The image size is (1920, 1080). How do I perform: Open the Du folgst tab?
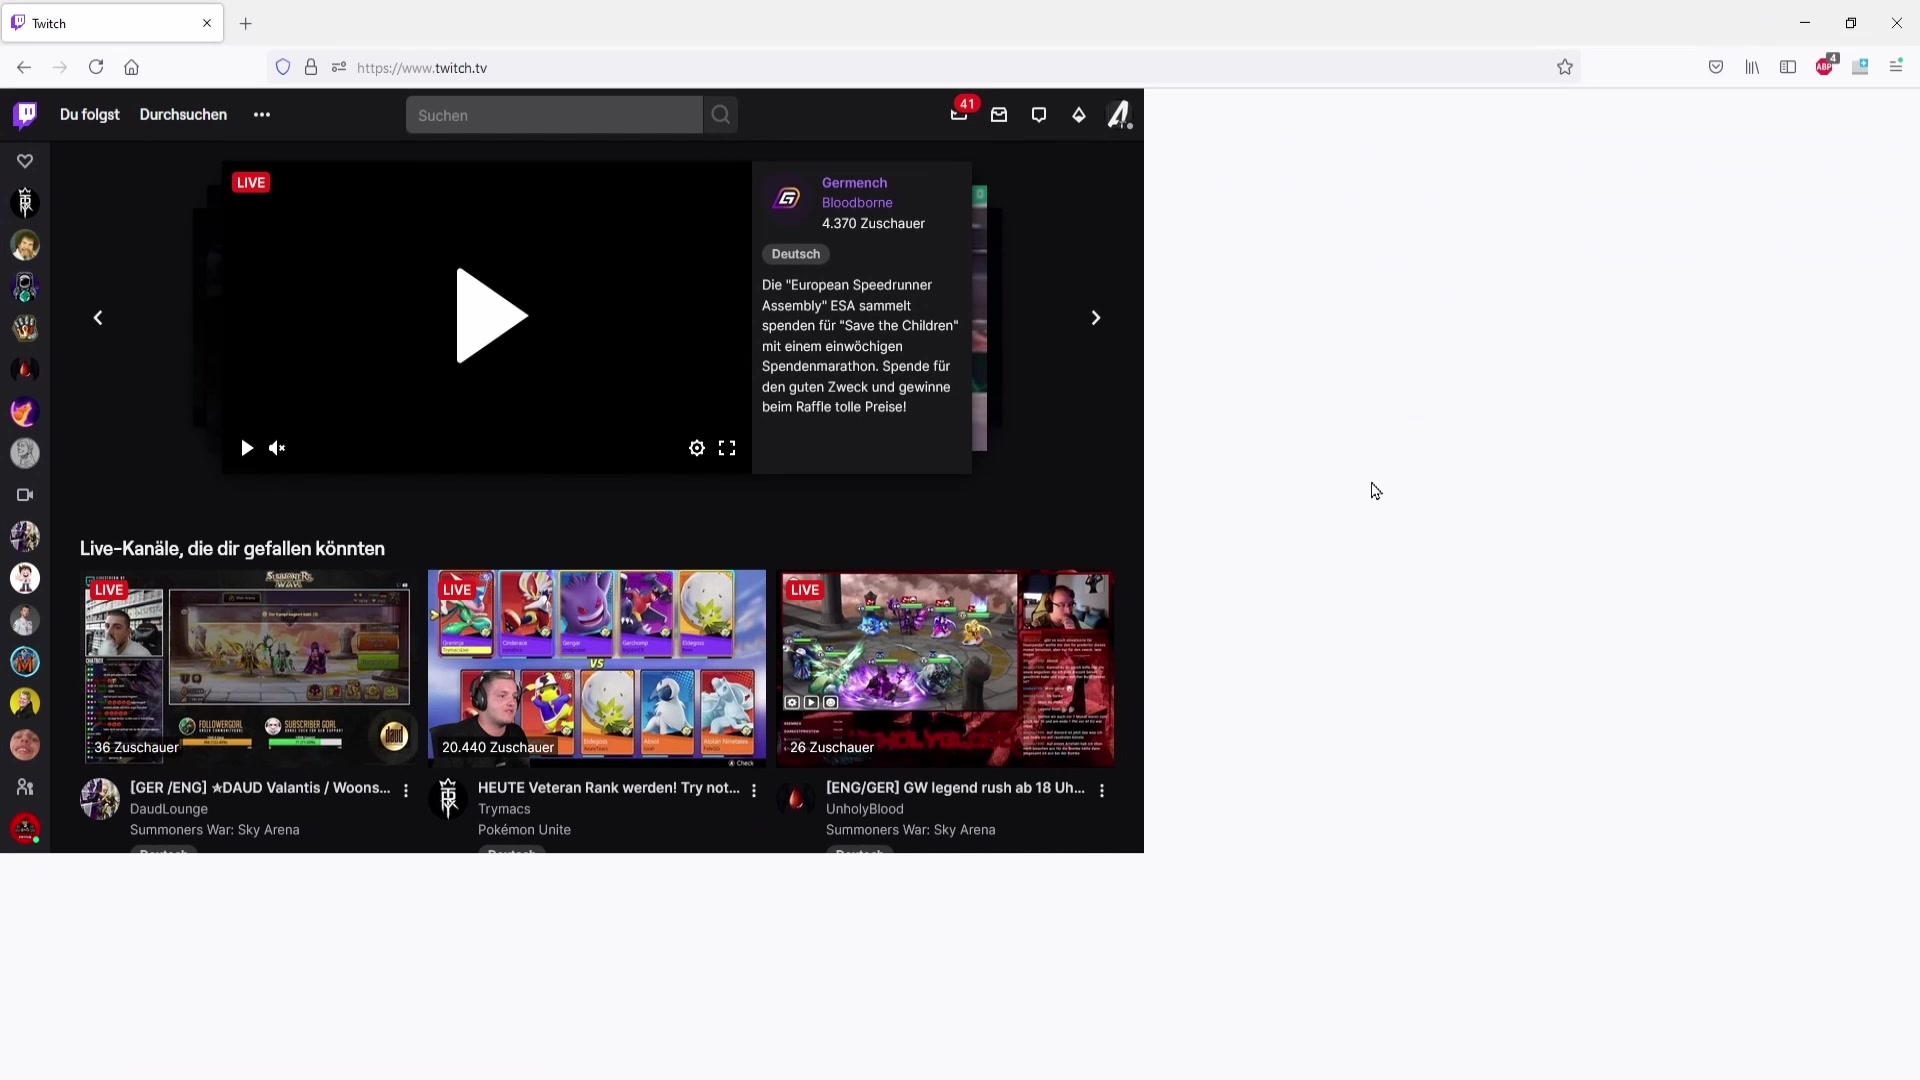pyautogui.click(x=90, y=115)
